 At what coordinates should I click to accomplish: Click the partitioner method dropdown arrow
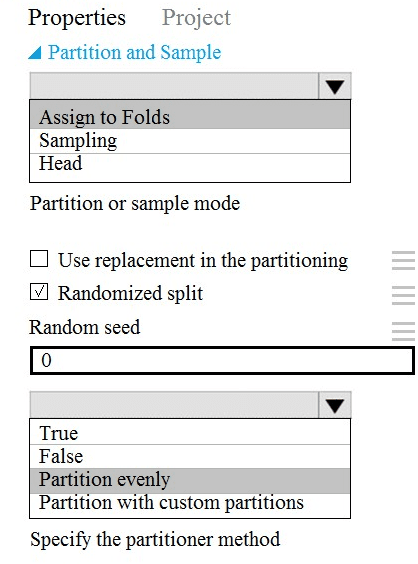pos(335,405)
